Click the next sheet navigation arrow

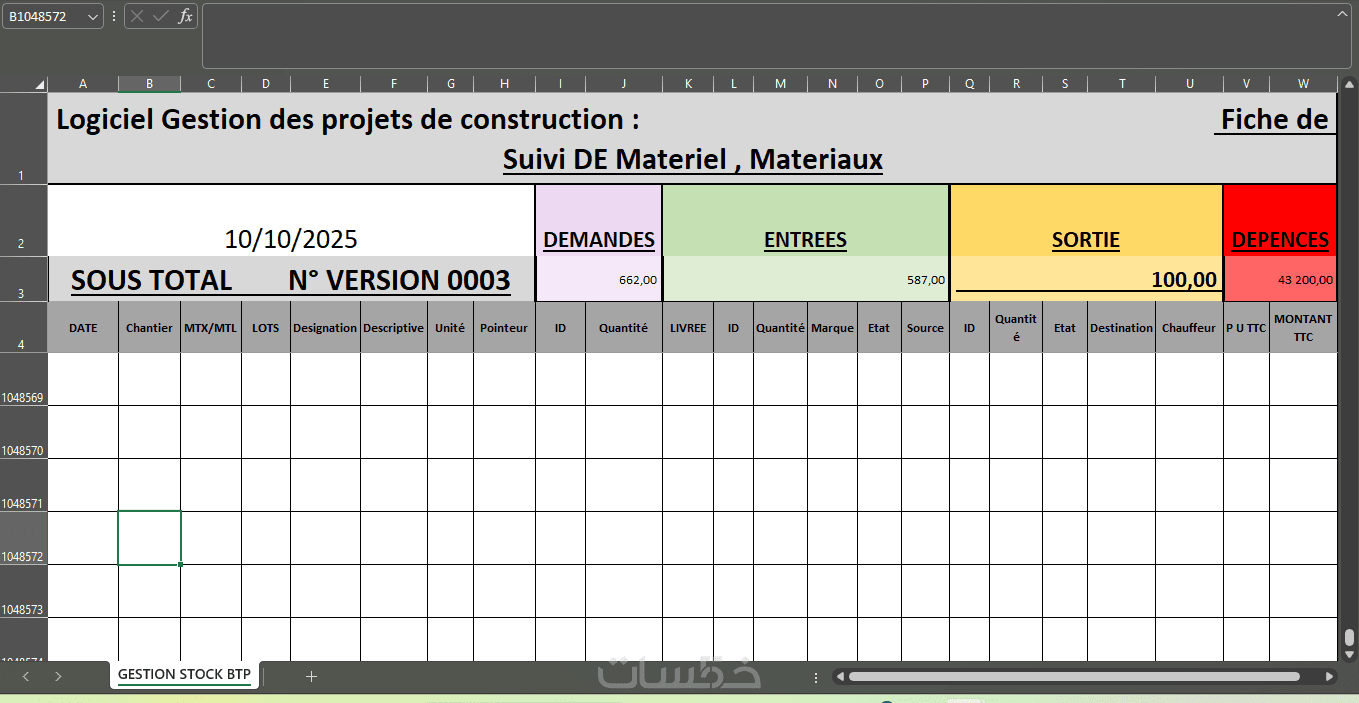pyautogui.click(x=58, y=676)
